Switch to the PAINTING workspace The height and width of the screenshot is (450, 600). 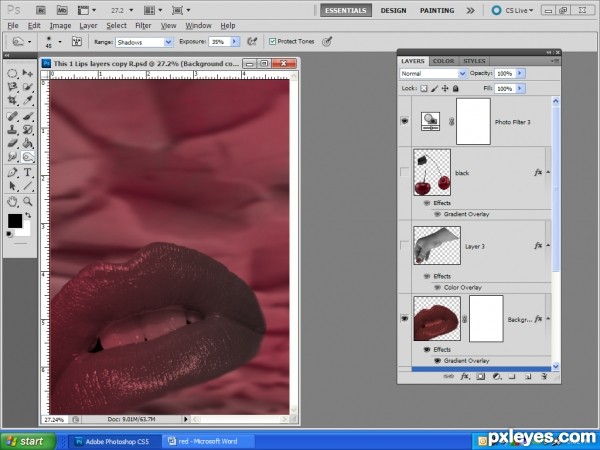(437, 11)
